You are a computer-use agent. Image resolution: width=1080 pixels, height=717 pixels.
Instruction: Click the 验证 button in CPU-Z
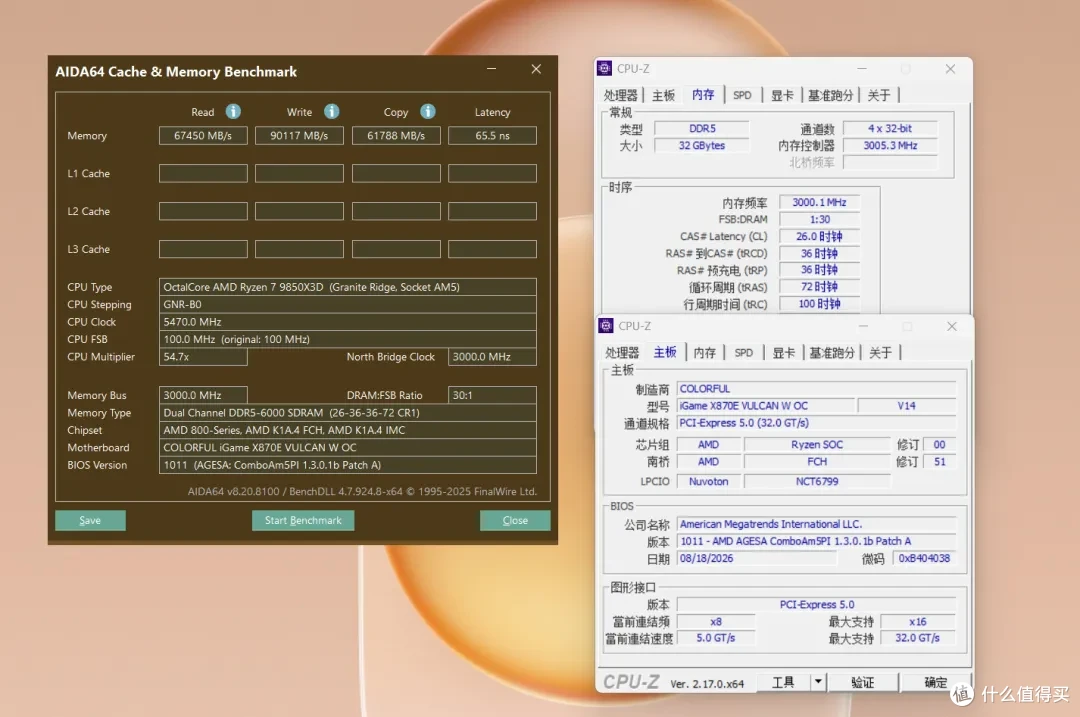(862, 682)
